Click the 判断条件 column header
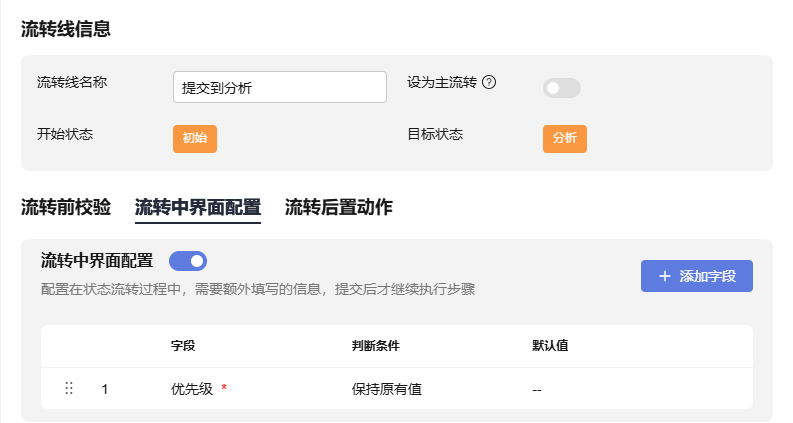 [x=376, y=346]
